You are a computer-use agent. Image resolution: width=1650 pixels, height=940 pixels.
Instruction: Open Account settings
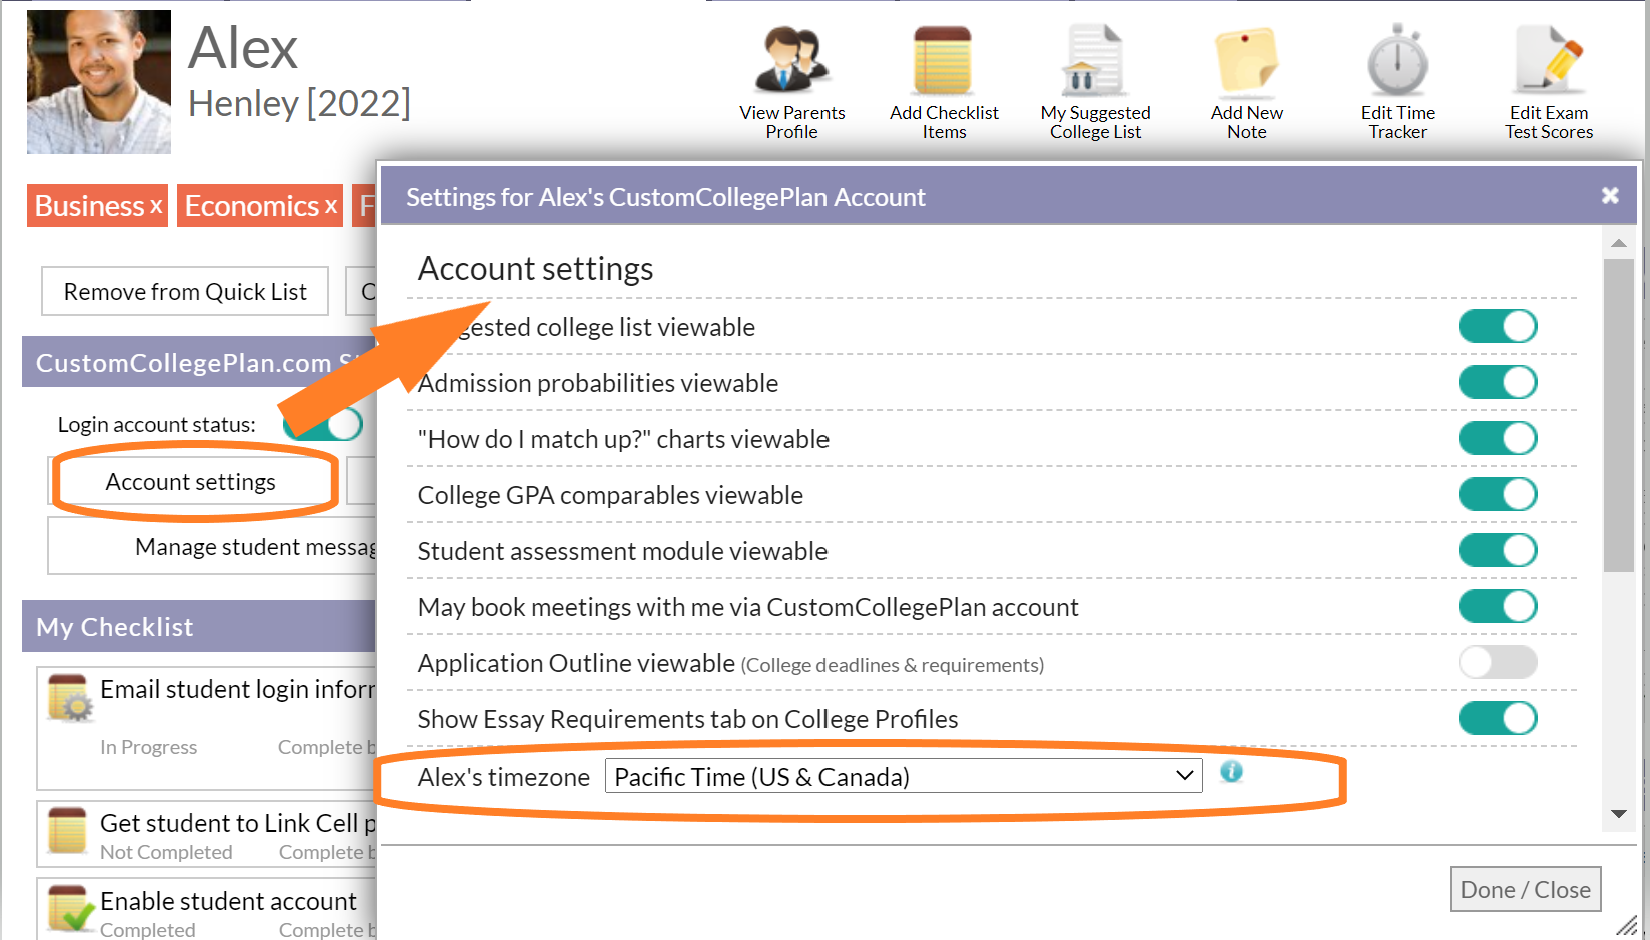coord(190,481)
